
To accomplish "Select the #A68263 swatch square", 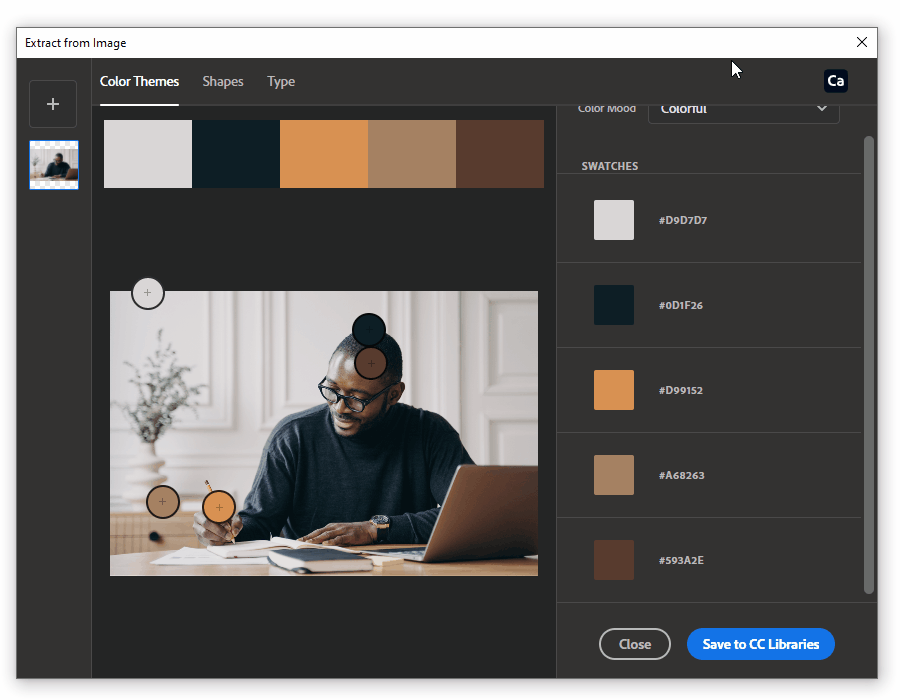I will pos(614,475).
